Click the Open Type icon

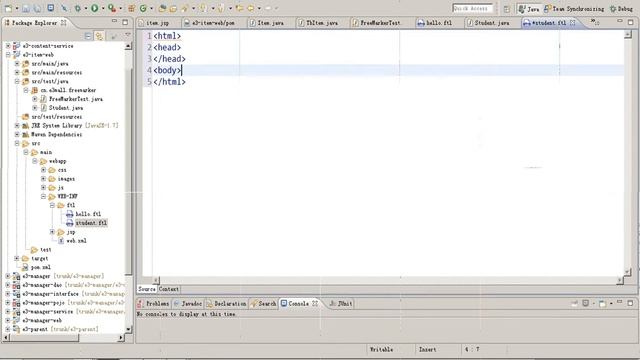tap(162, 8)
